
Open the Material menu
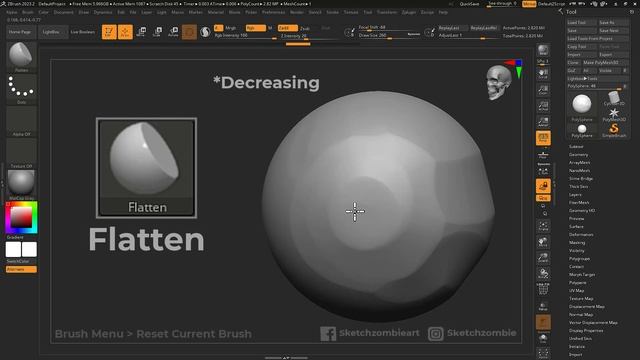pos(216,12)
